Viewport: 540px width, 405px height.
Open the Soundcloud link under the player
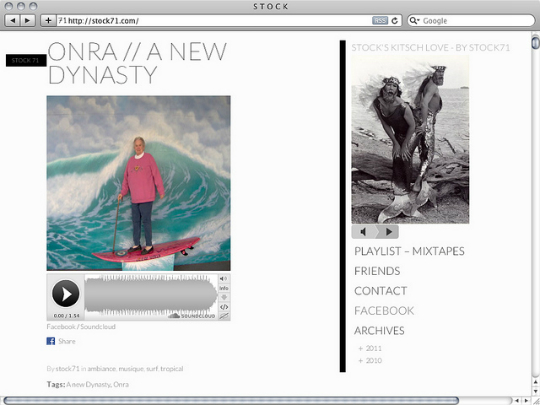tap(98, 326)
